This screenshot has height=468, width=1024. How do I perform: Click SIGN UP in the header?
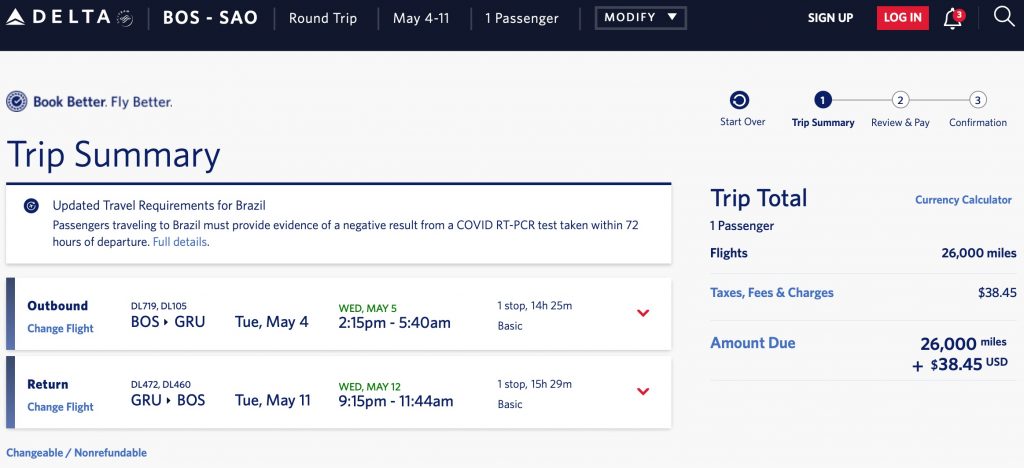click(x=830, y=18)
